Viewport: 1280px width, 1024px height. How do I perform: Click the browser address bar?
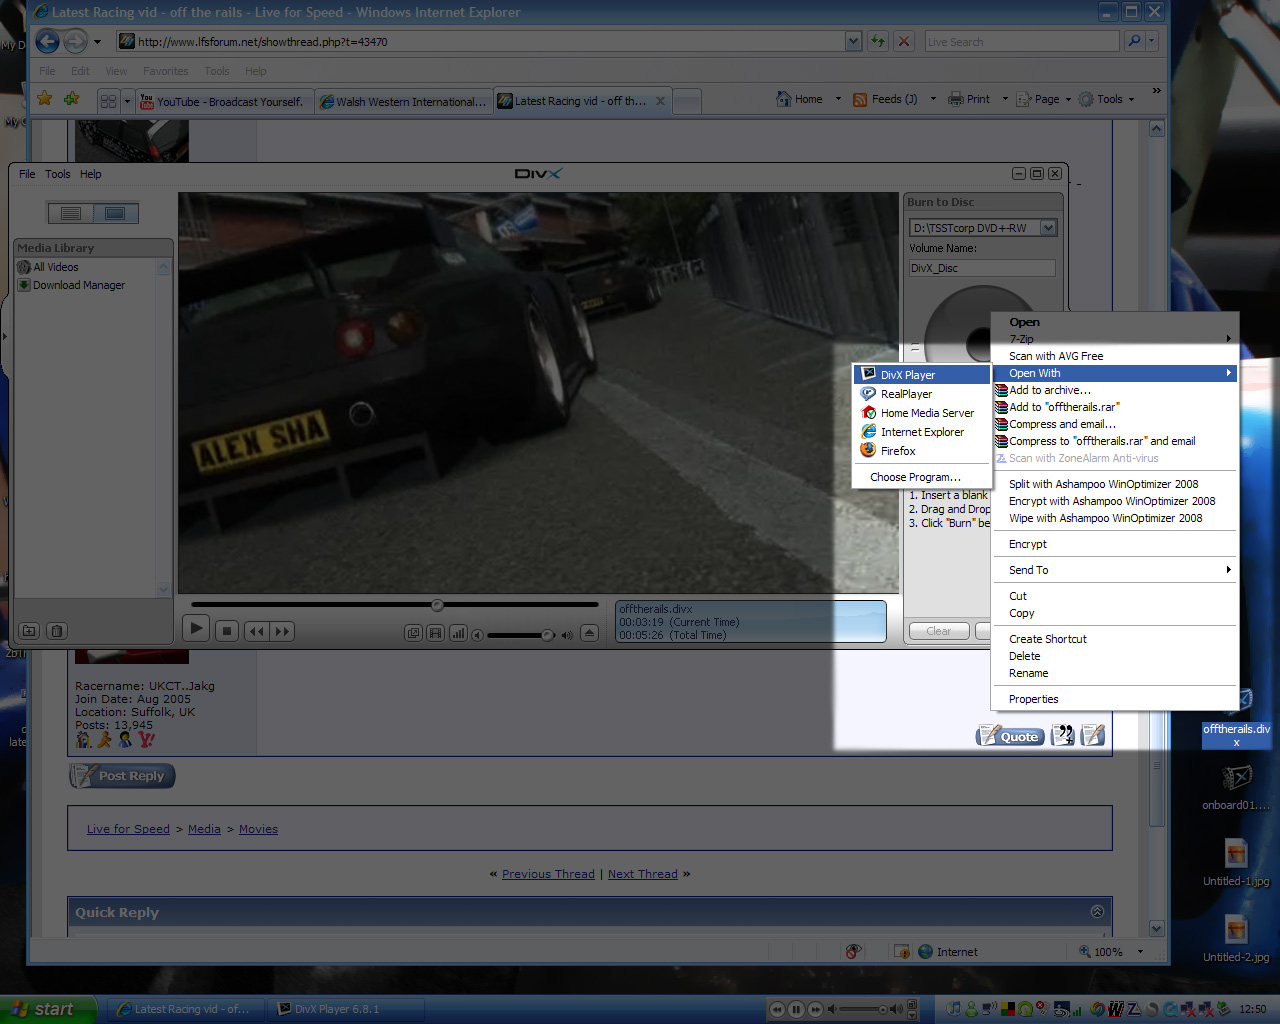point(481,41)
